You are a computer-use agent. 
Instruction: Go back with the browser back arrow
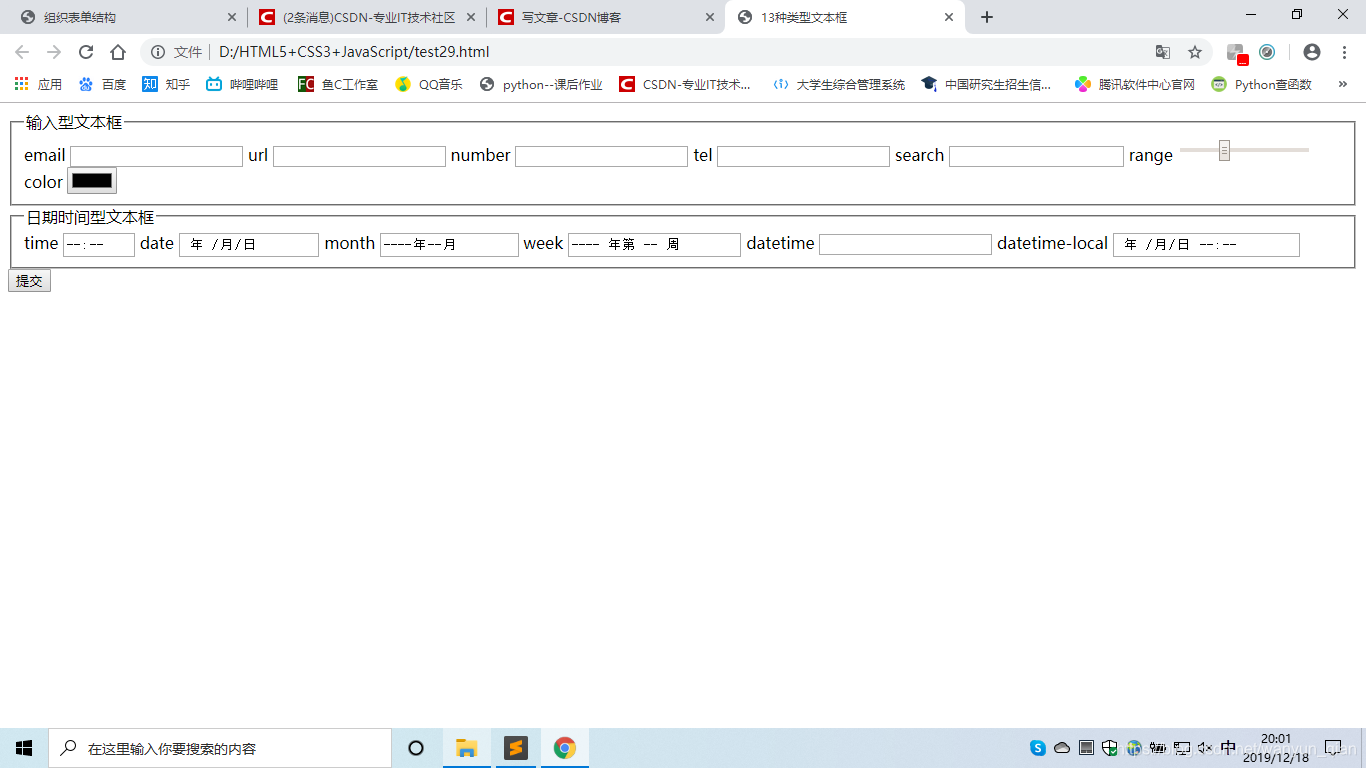[x=22, y=52]
